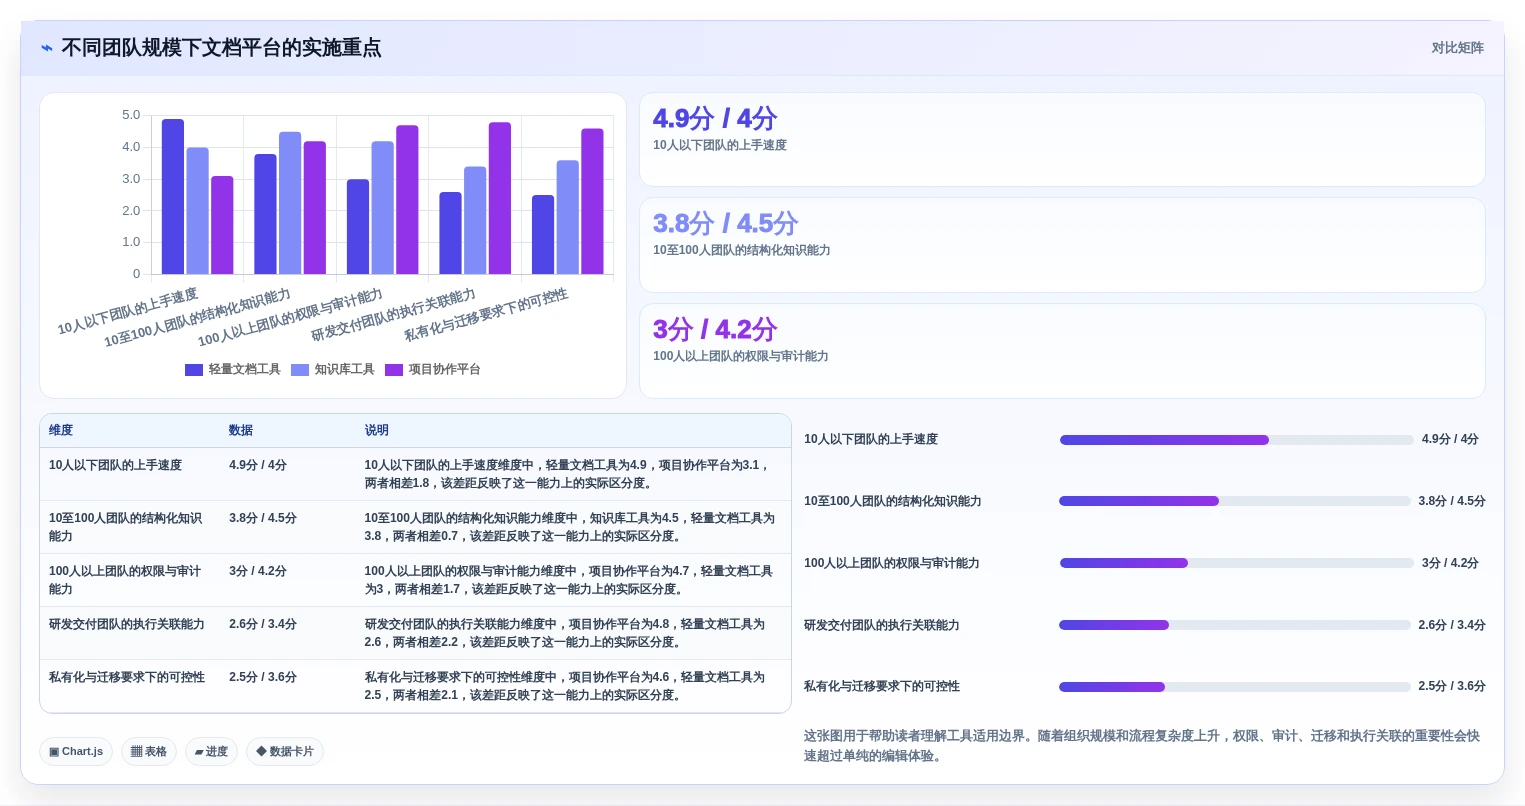
Task: Toggle the 轻量文档工具 legend swatch
Action: pos(194,370)
